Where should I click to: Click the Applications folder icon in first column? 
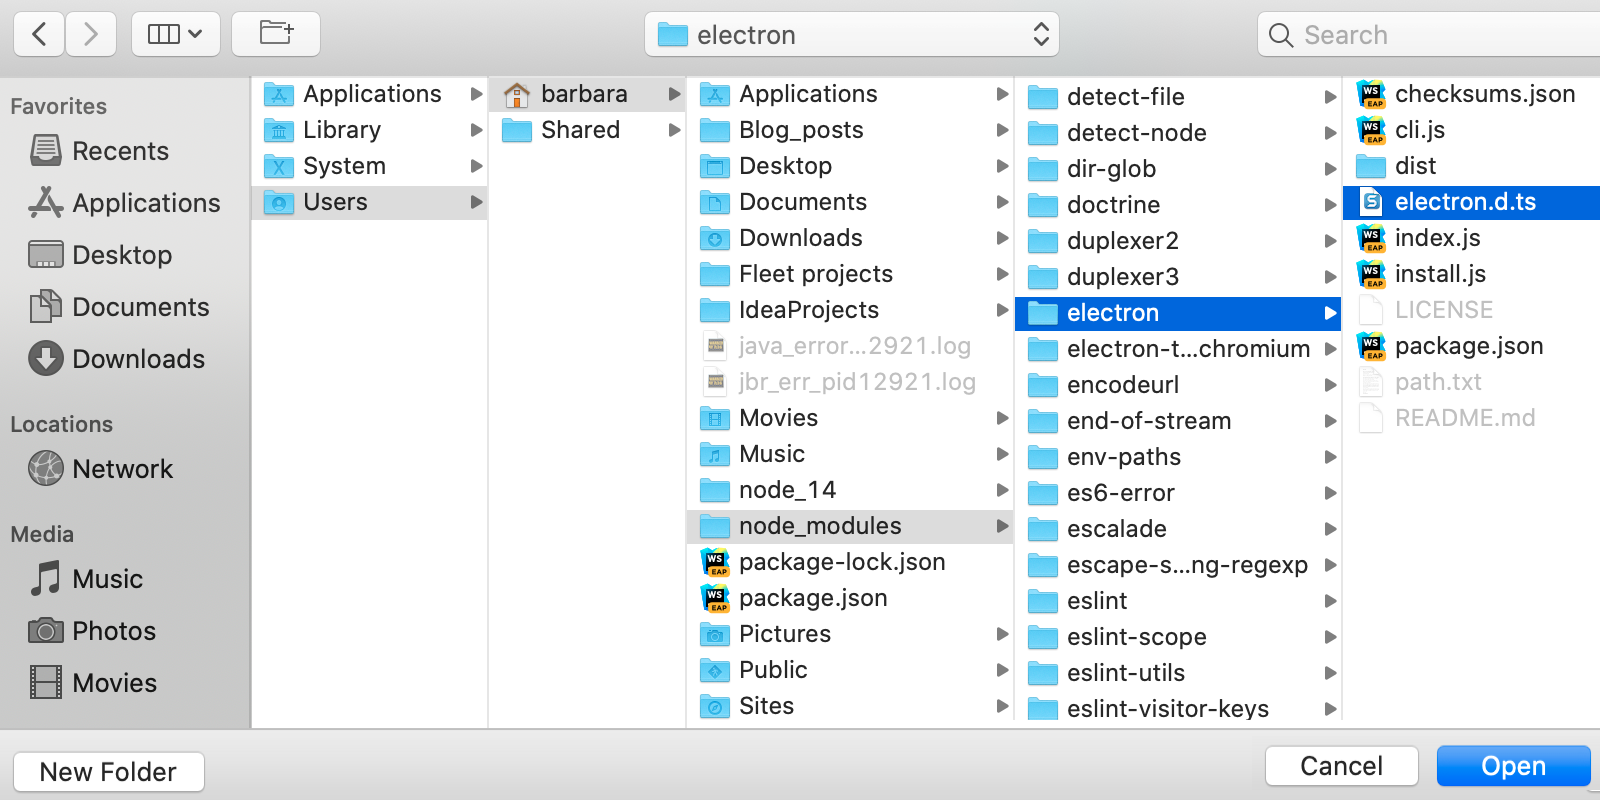point(279,94)
